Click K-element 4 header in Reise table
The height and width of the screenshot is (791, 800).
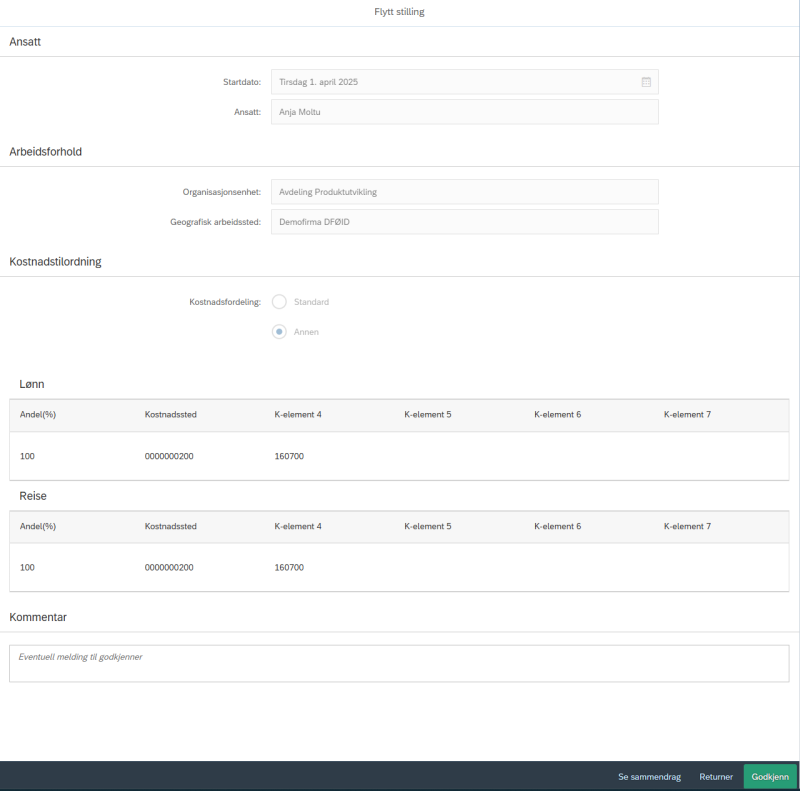(x=298, y=526)
